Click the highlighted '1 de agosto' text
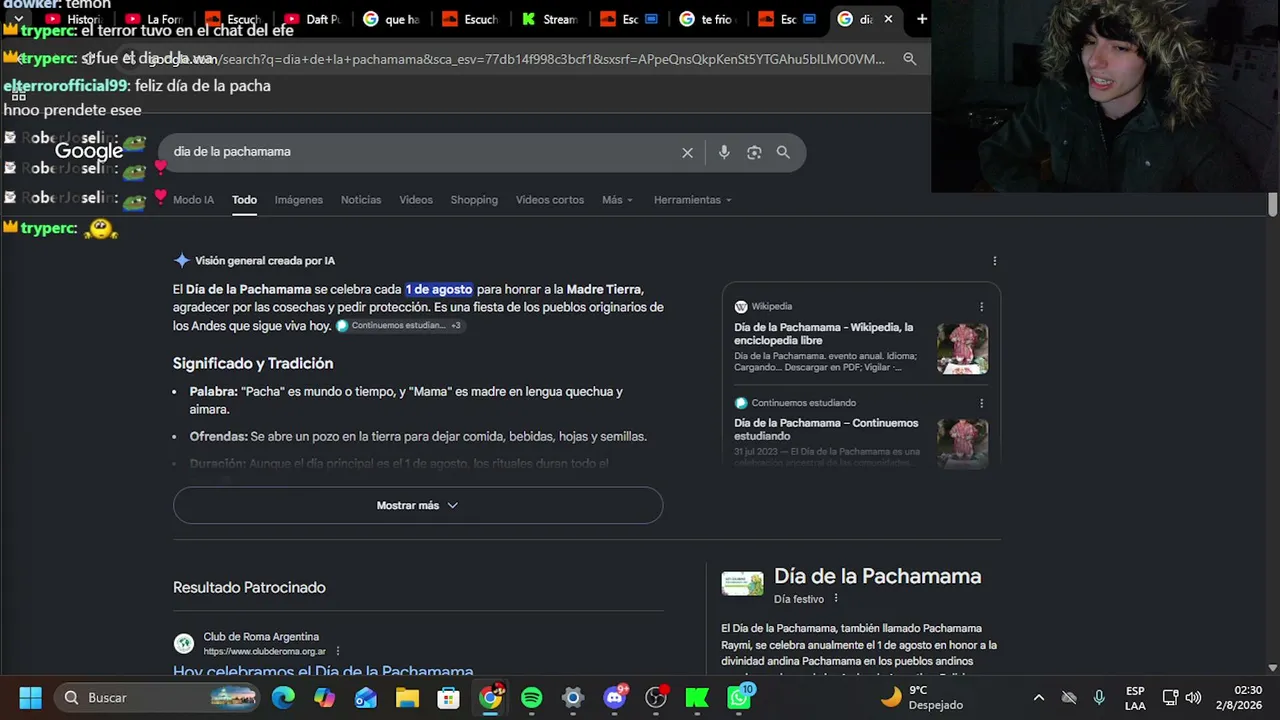This screenshot has height=720, width=1280. tap(439, 289)
